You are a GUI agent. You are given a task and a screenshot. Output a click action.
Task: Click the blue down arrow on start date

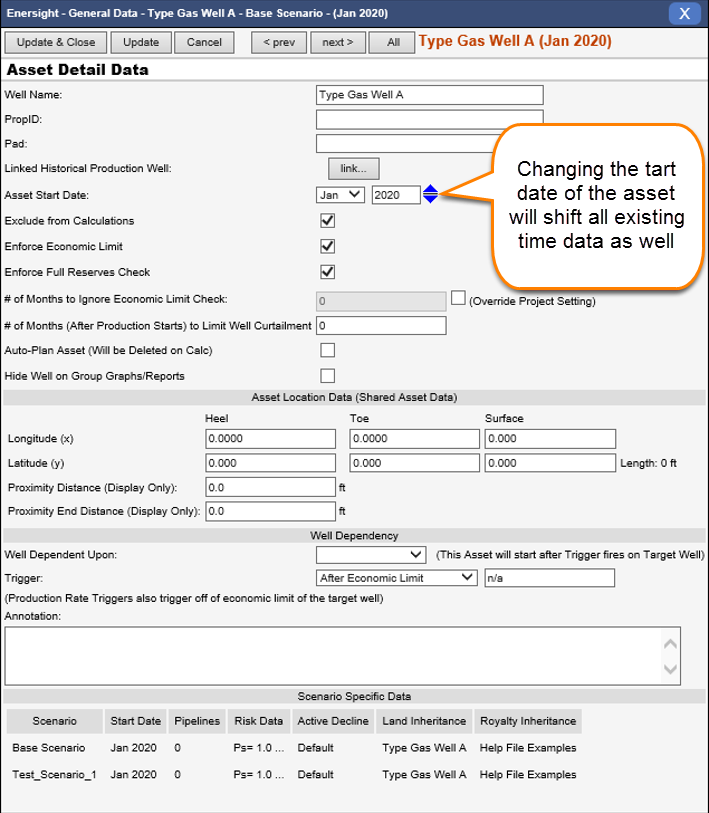click(430, 199)
